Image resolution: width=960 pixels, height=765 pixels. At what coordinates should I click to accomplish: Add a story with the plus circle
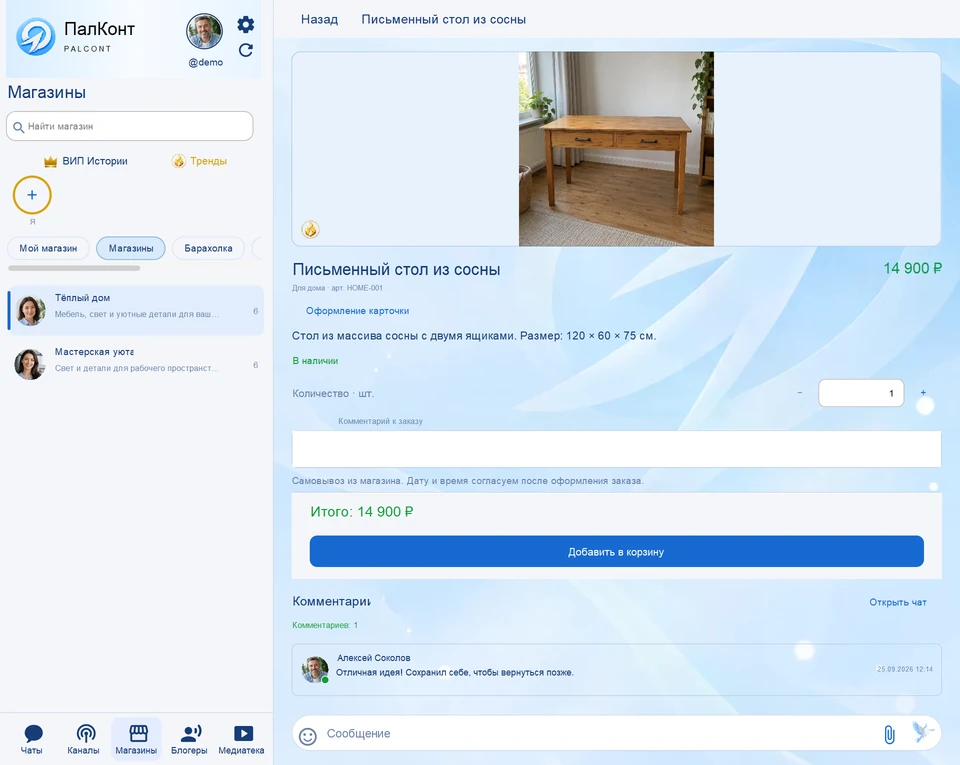point(32,195)
